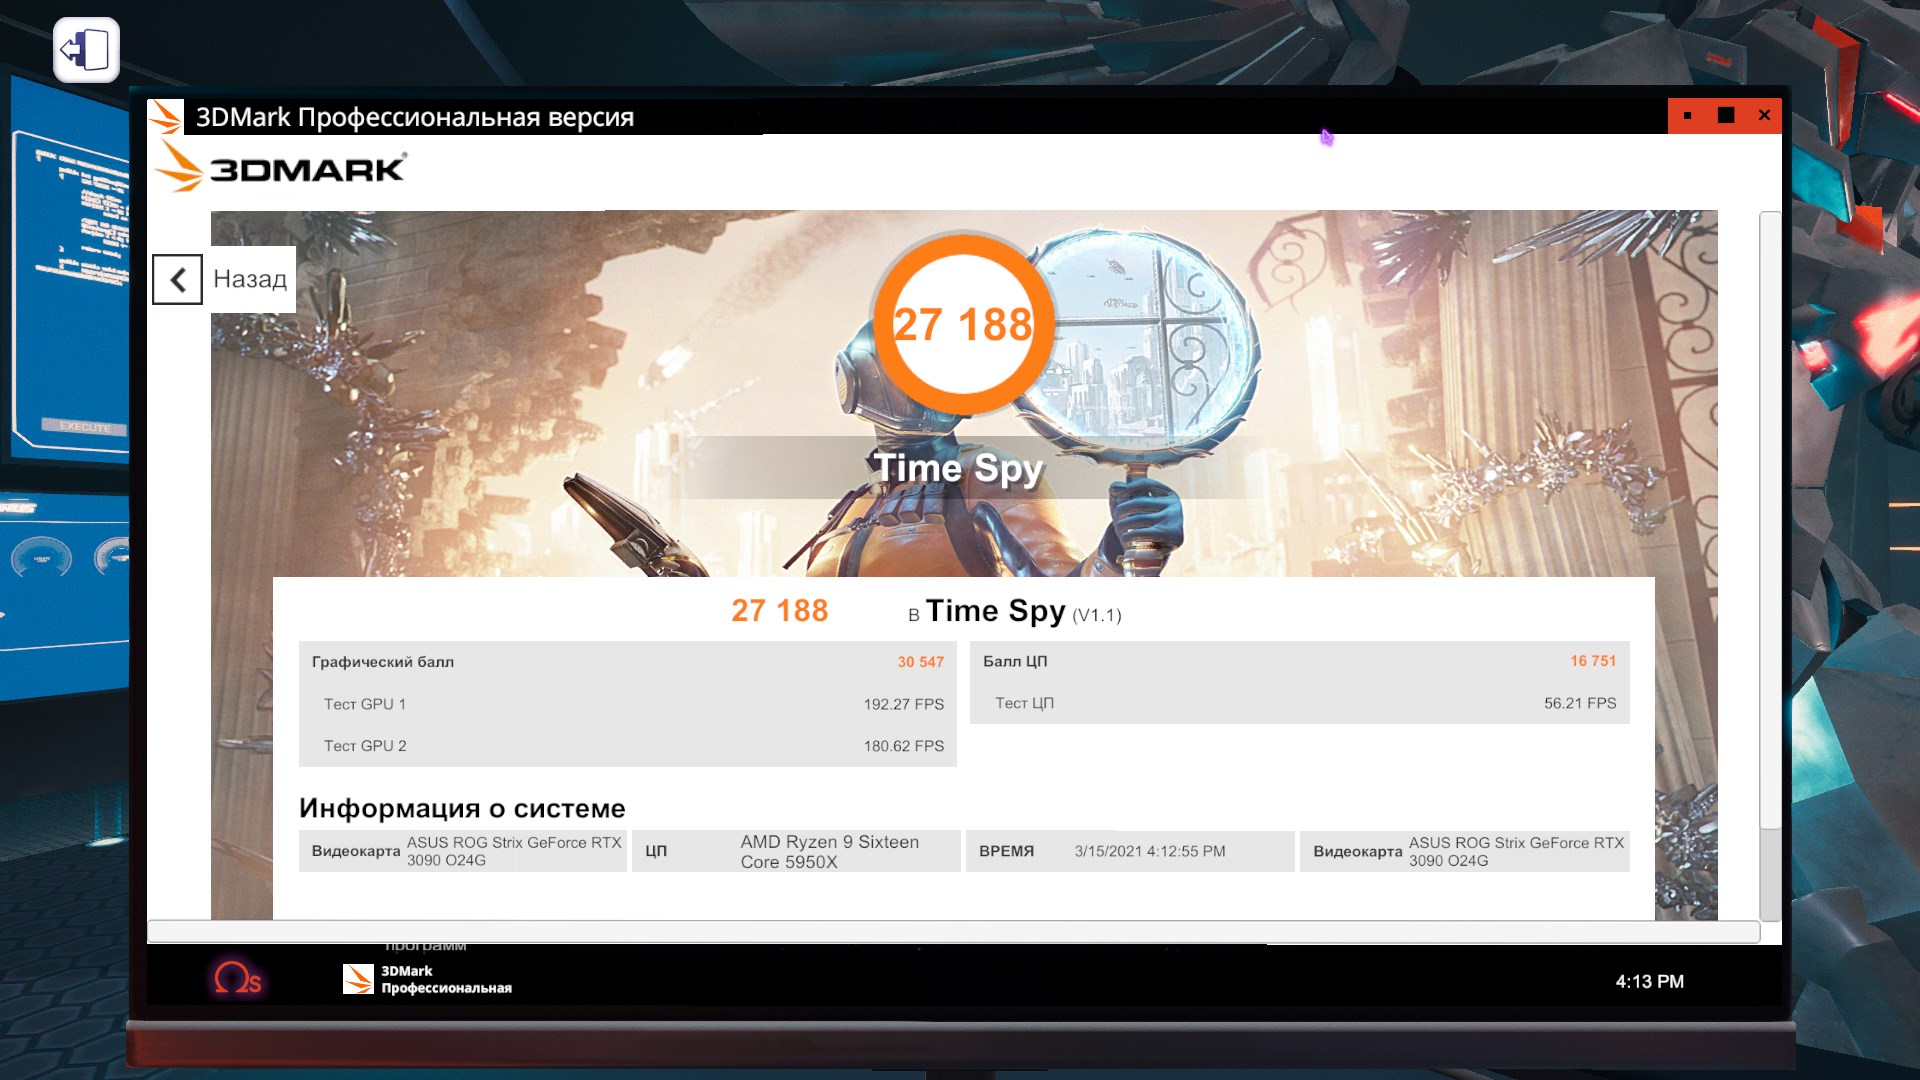Click the Информация о системе heading
1920x1080 pixels.
(462, 808)
